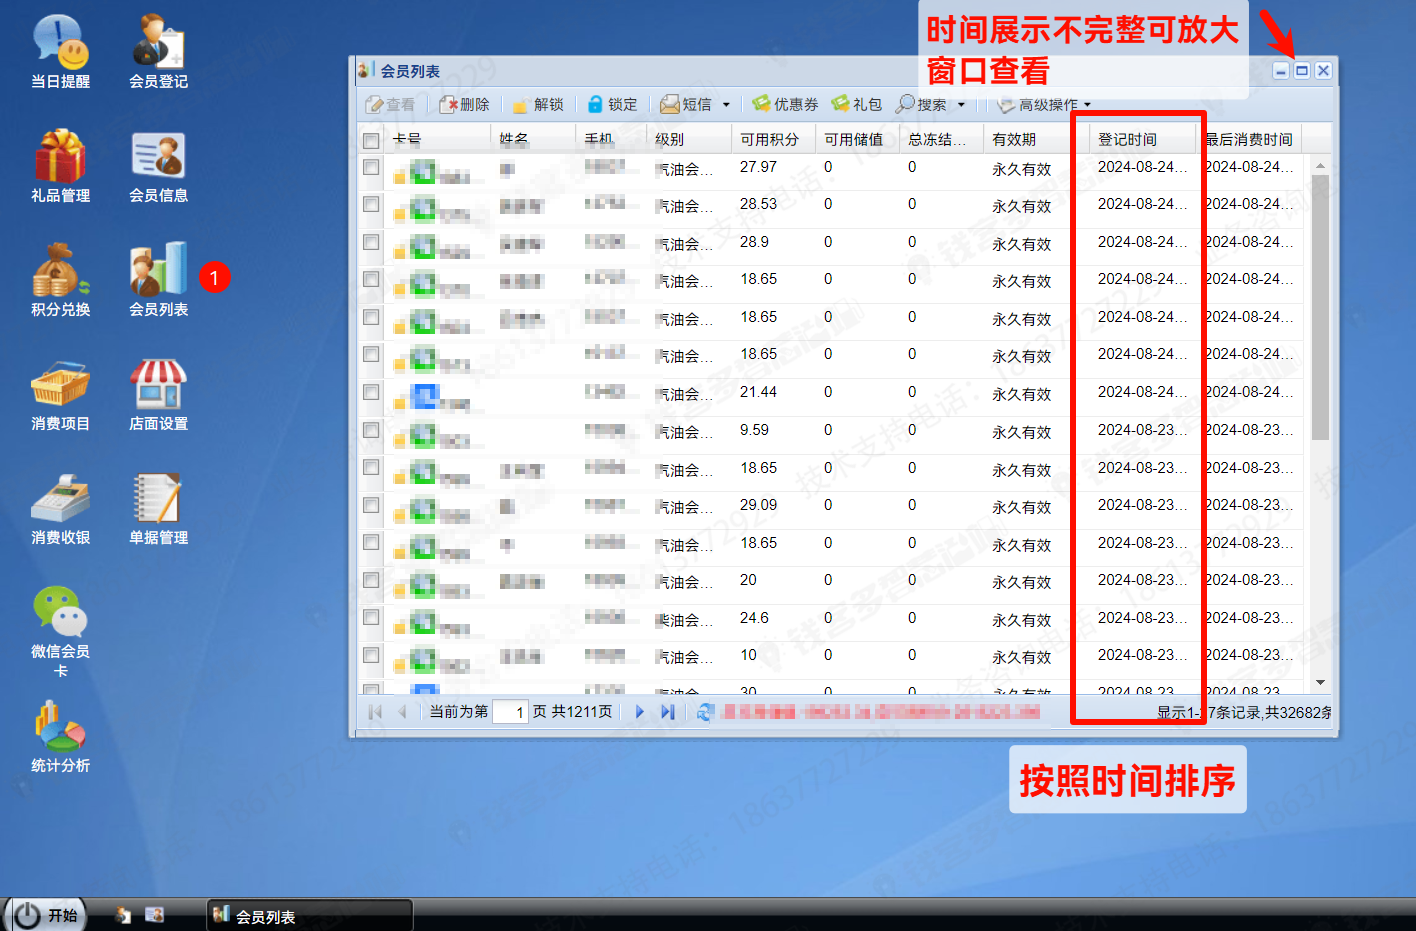Click the second taskbar quick-launch icon
Viewport: 1416px width, 931px height.
pyautogui.click(x=154, y=915)
